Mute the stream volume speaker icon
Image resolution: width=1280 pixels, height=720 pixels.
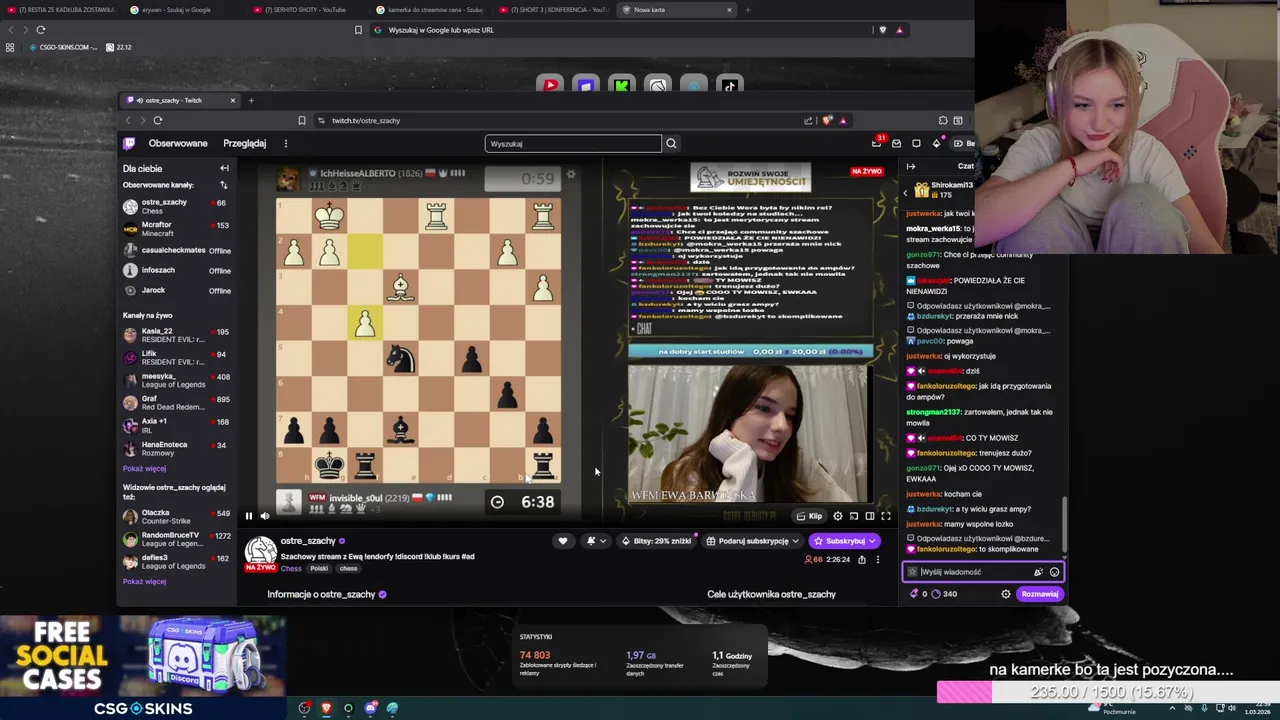click(265, 516)
